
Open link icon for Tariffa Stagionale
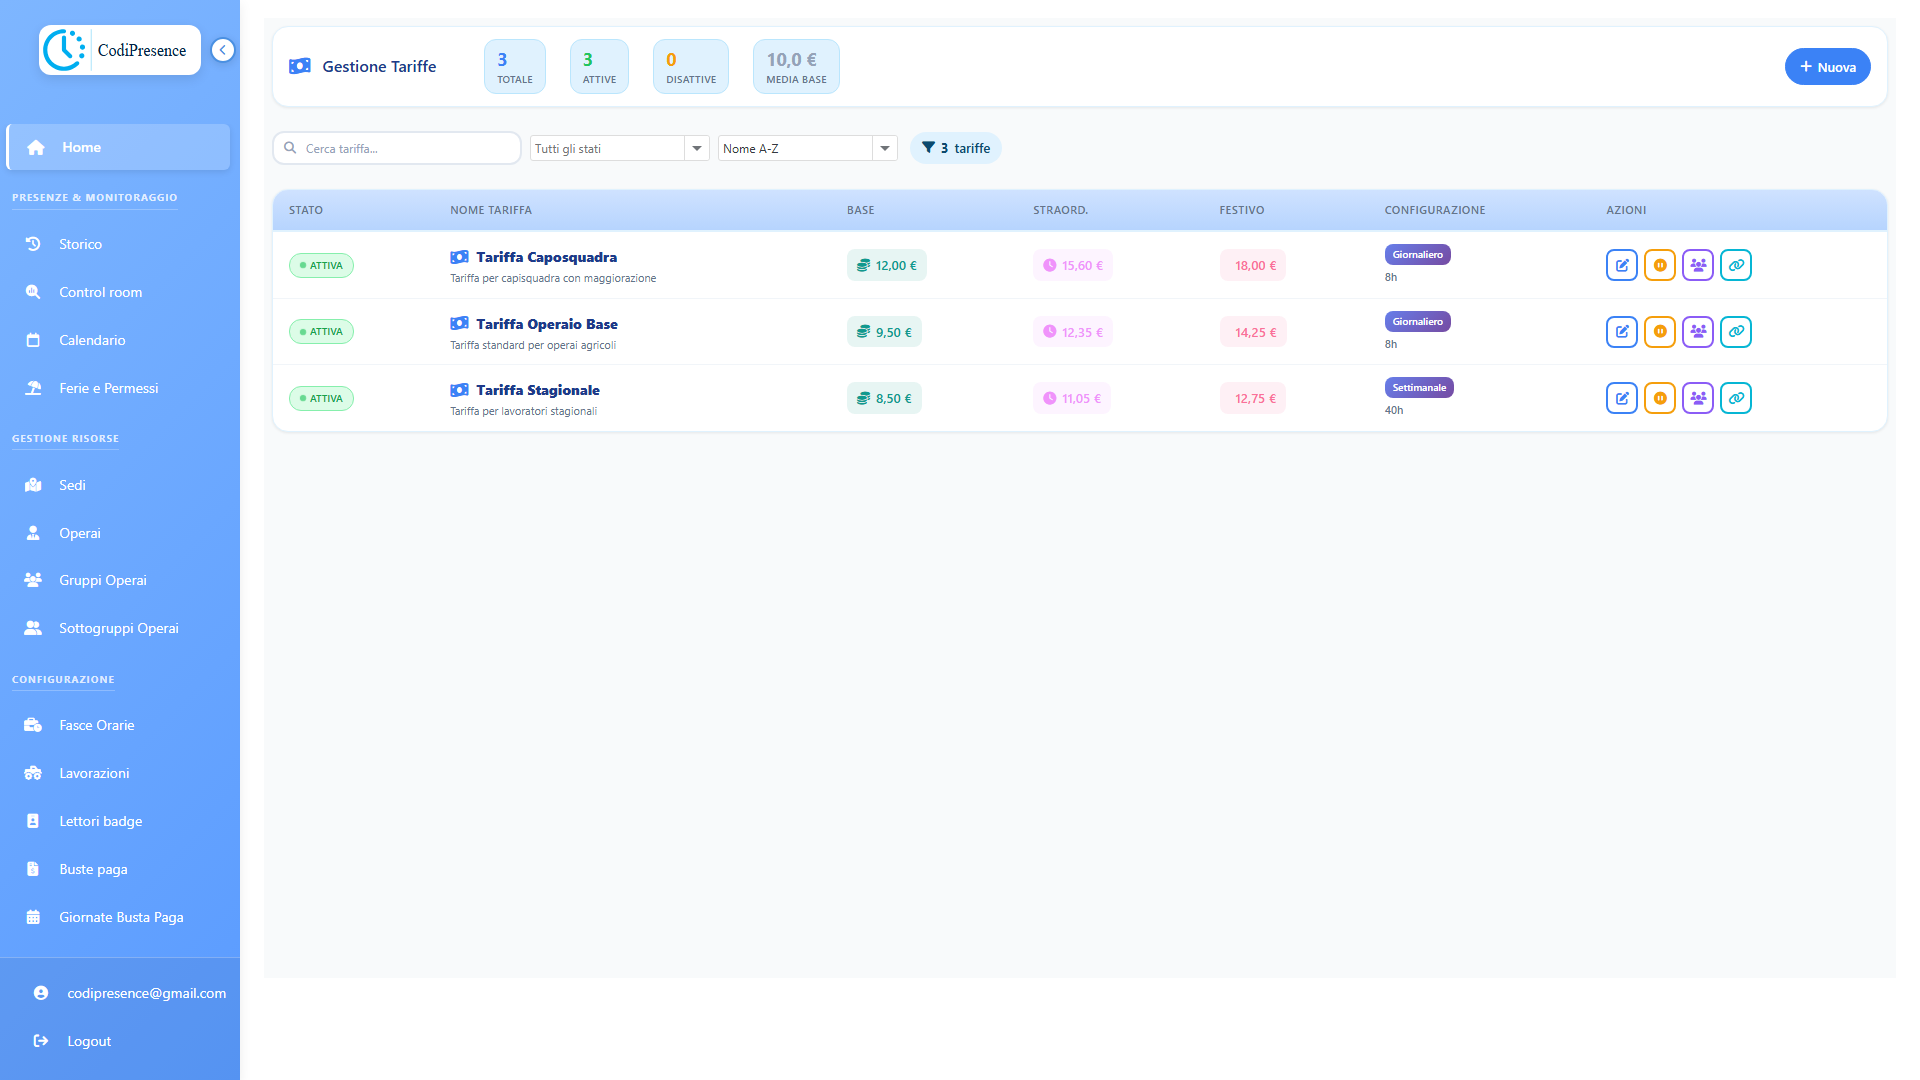click(1735, 398)
